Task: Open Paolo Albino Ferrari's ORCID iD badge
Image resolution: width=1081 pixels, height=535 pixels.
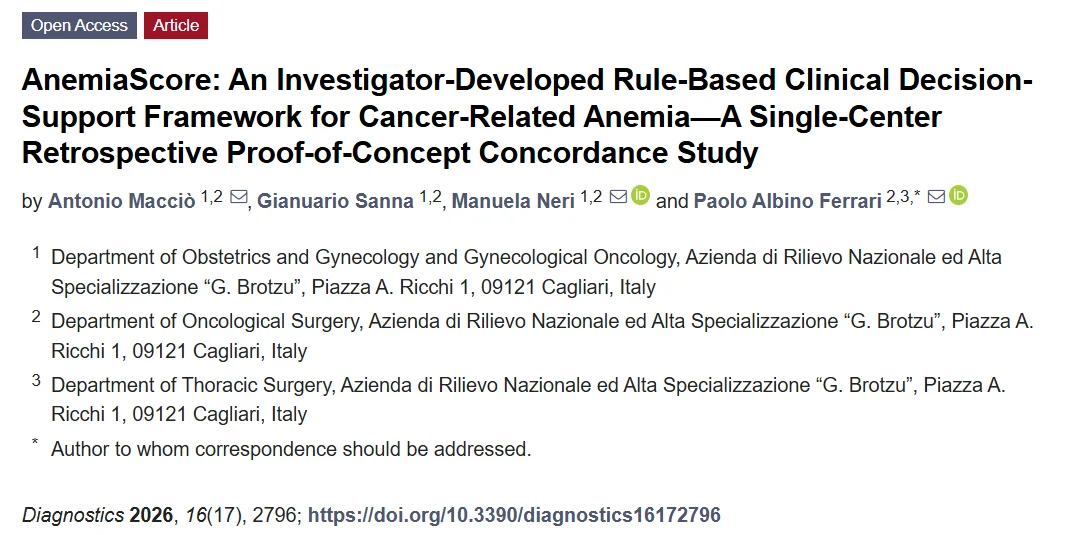Action: tap(958, 196)
